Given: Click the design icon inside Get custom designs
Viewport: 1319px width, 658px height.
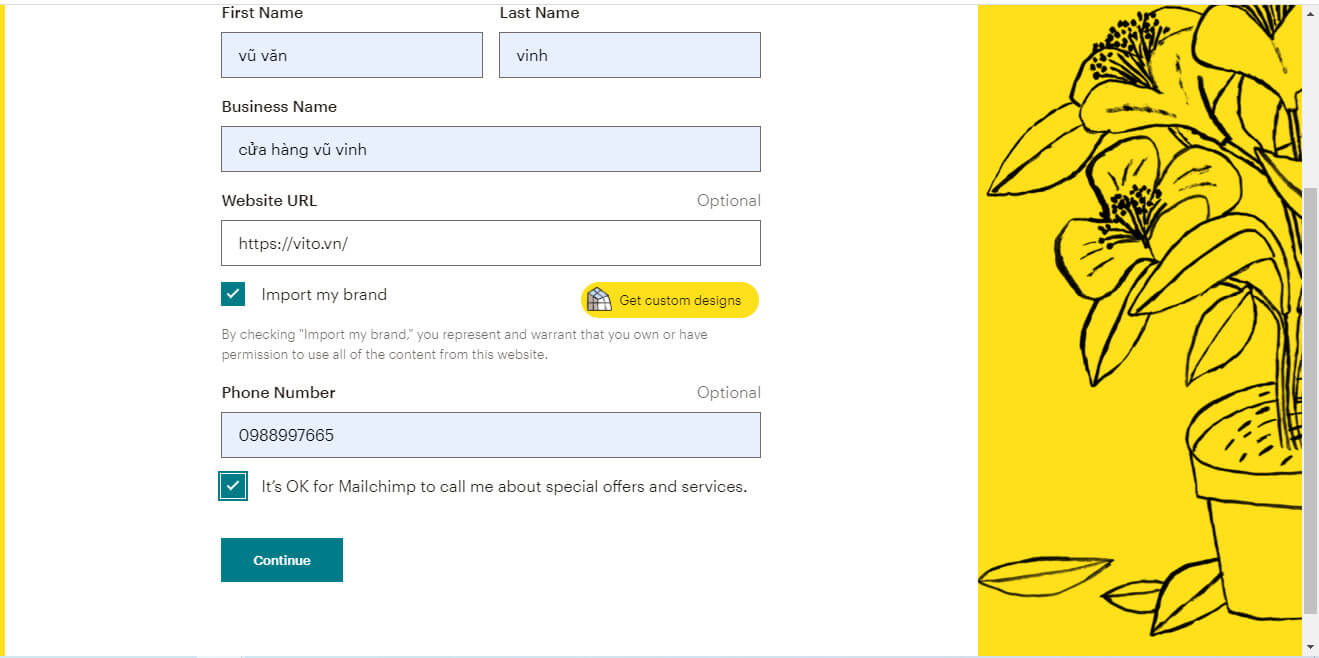Looking at the screenshot, I should point(599,300).
